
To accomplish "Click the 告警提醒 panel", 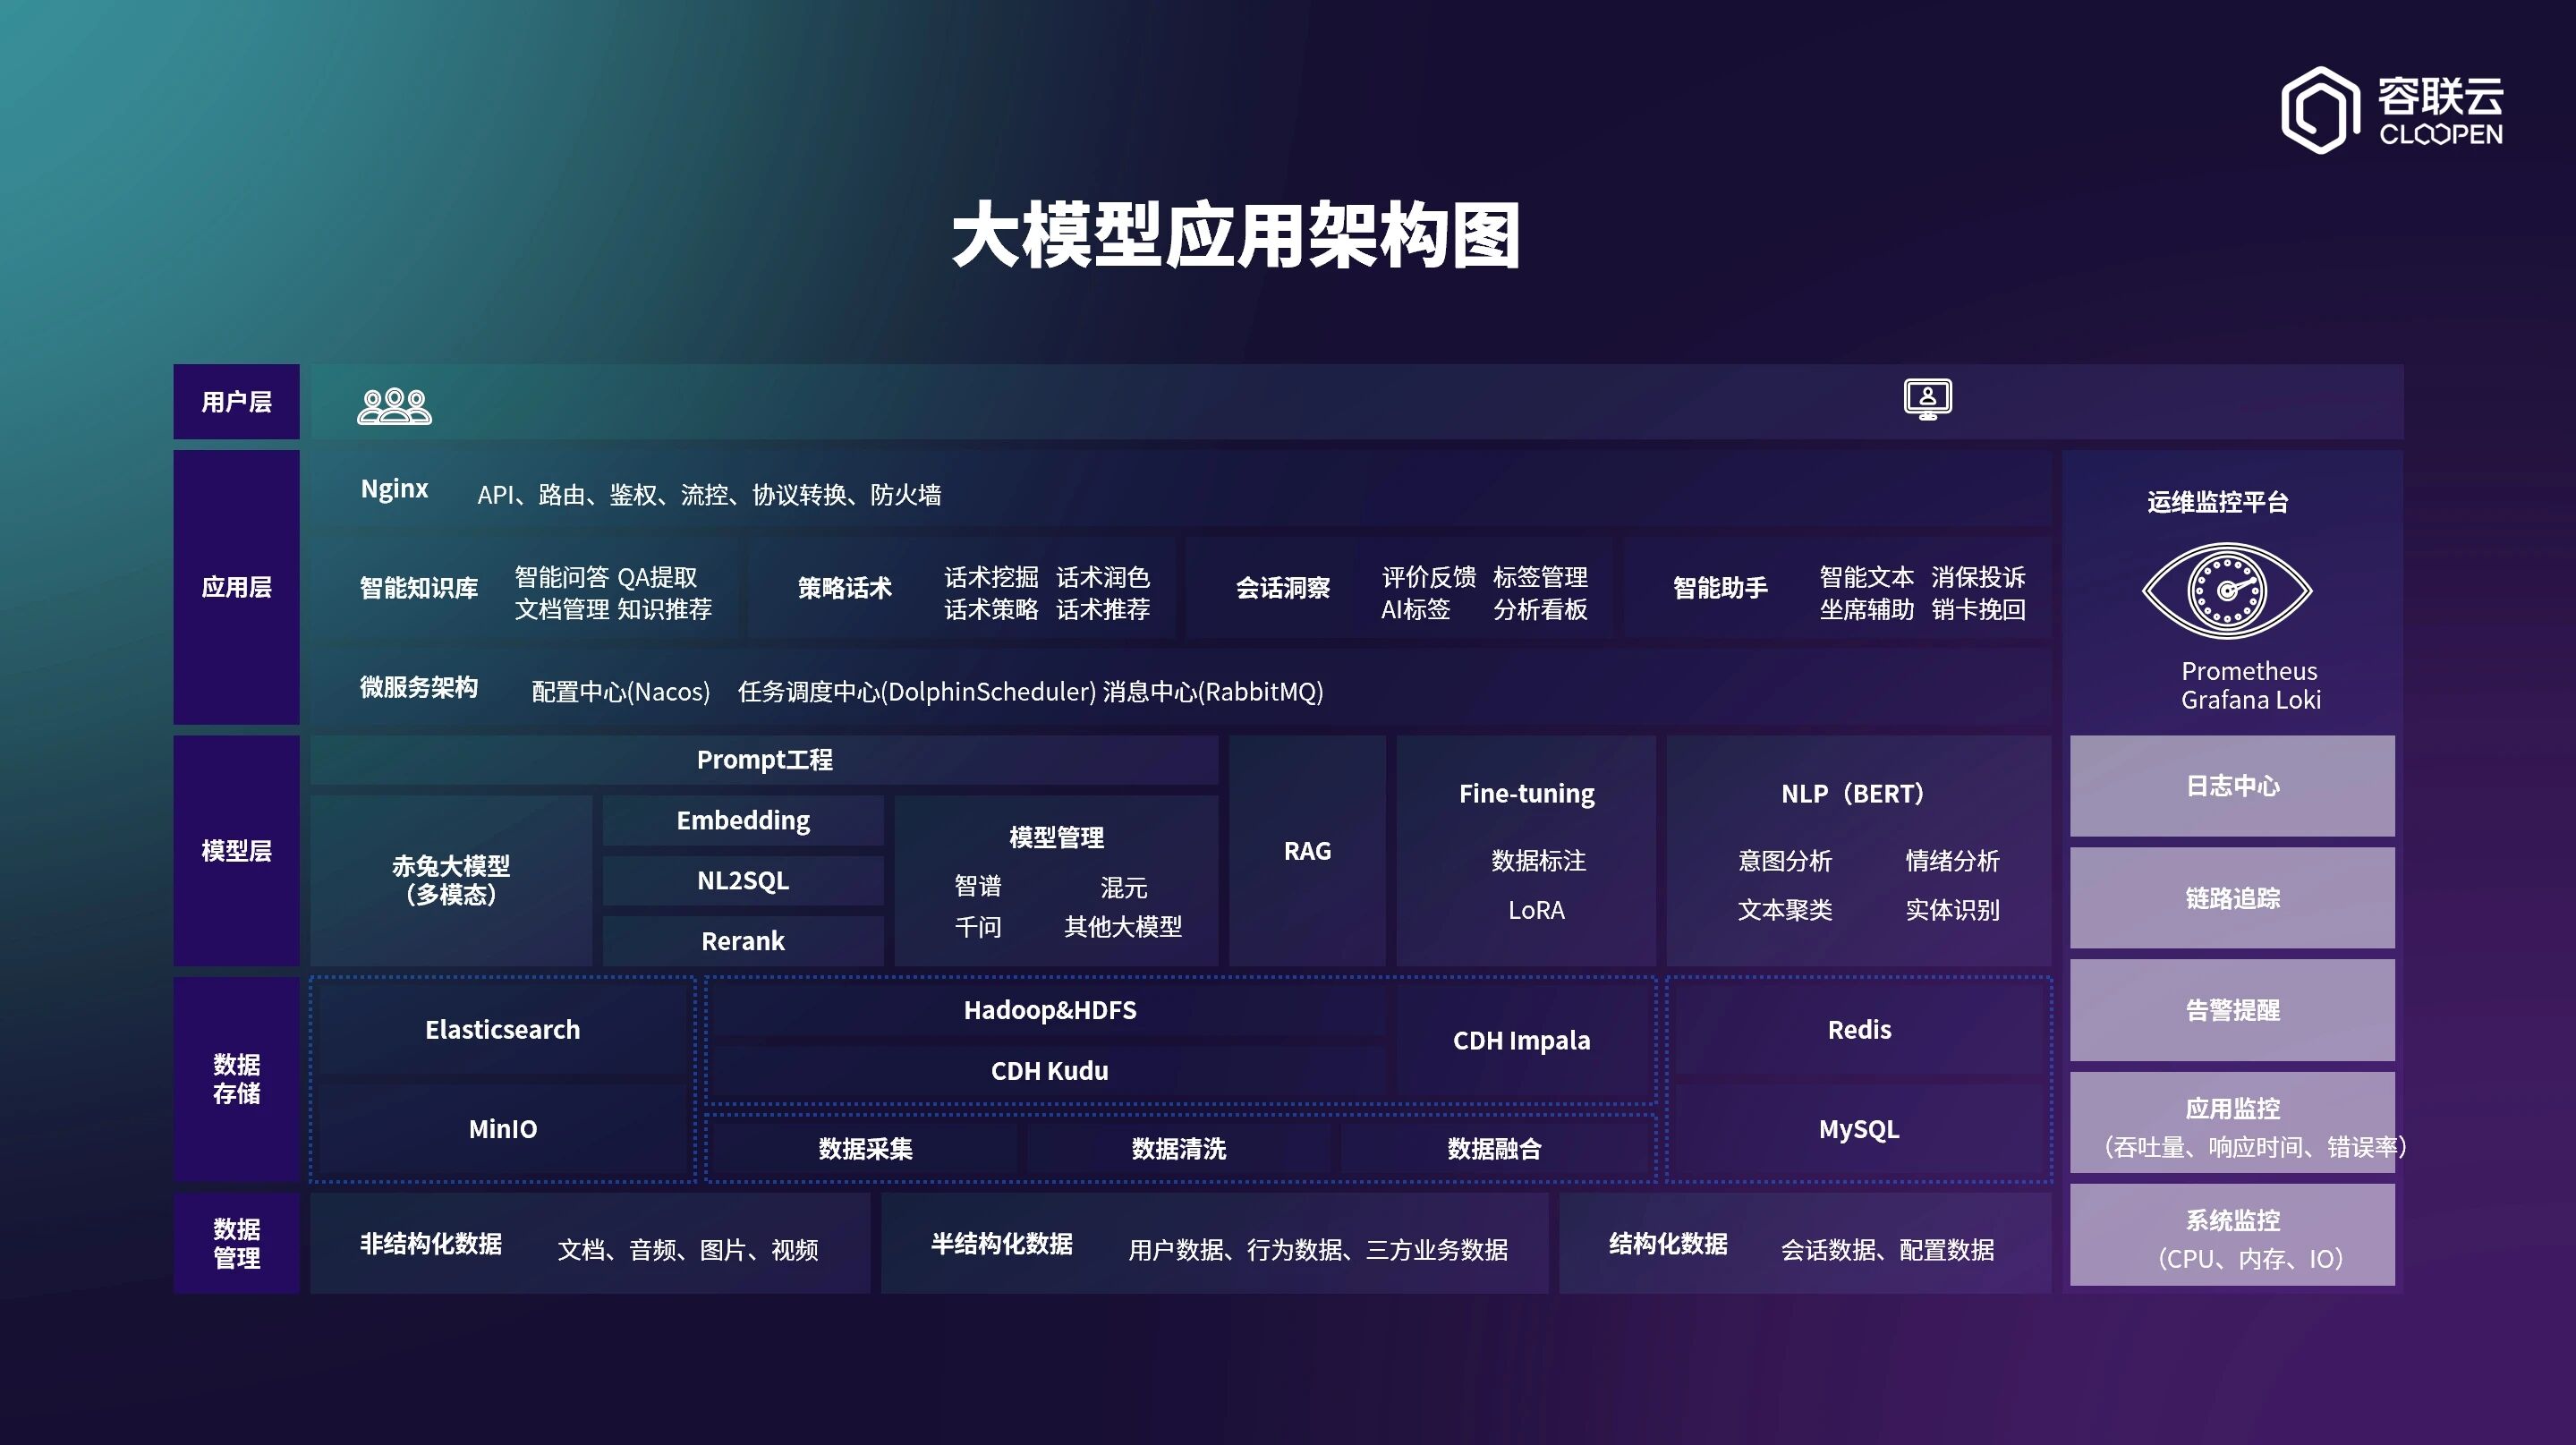I will pos(2231,1010).
